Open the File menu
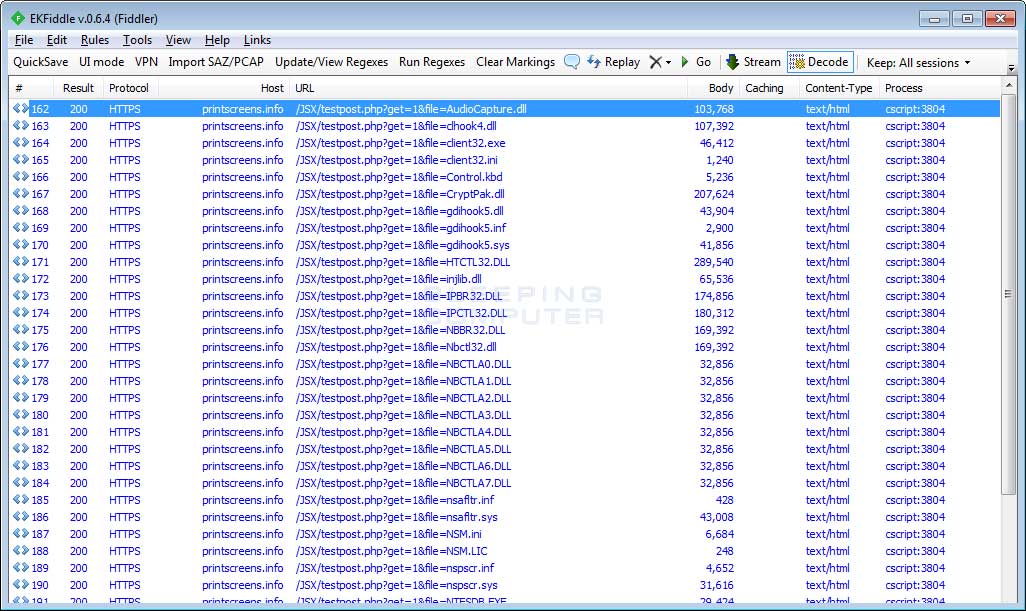This screenshot has width=1026, height=611. point(24,40)
